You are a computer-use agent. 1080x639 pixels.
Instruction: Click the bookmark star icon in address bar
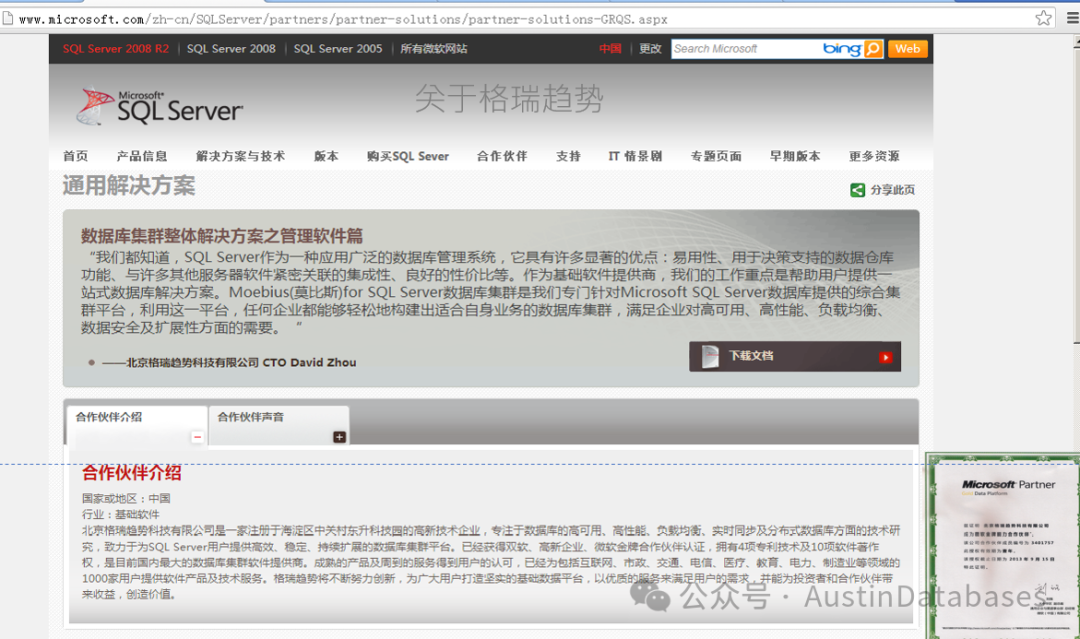pos(1043,18)
